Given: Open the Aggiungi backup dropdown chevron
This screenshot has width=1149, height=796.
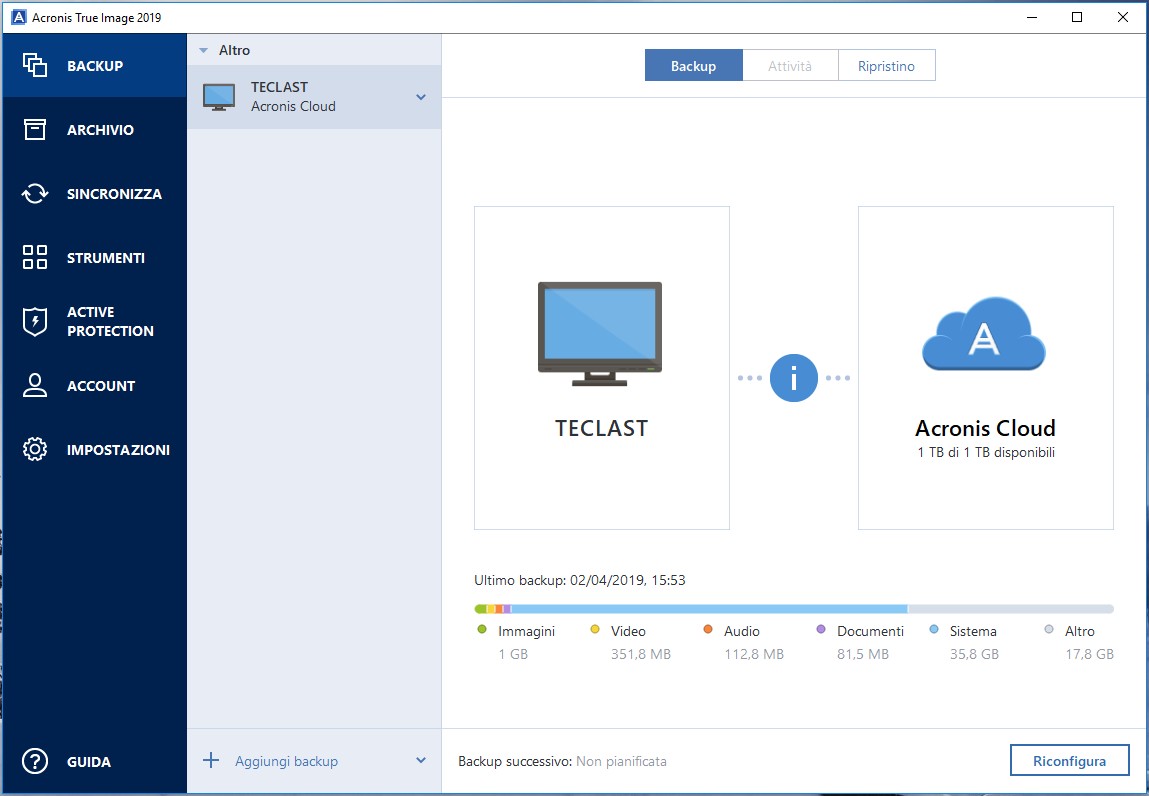Looking at the screenshot, I should (x=421, y=760).
